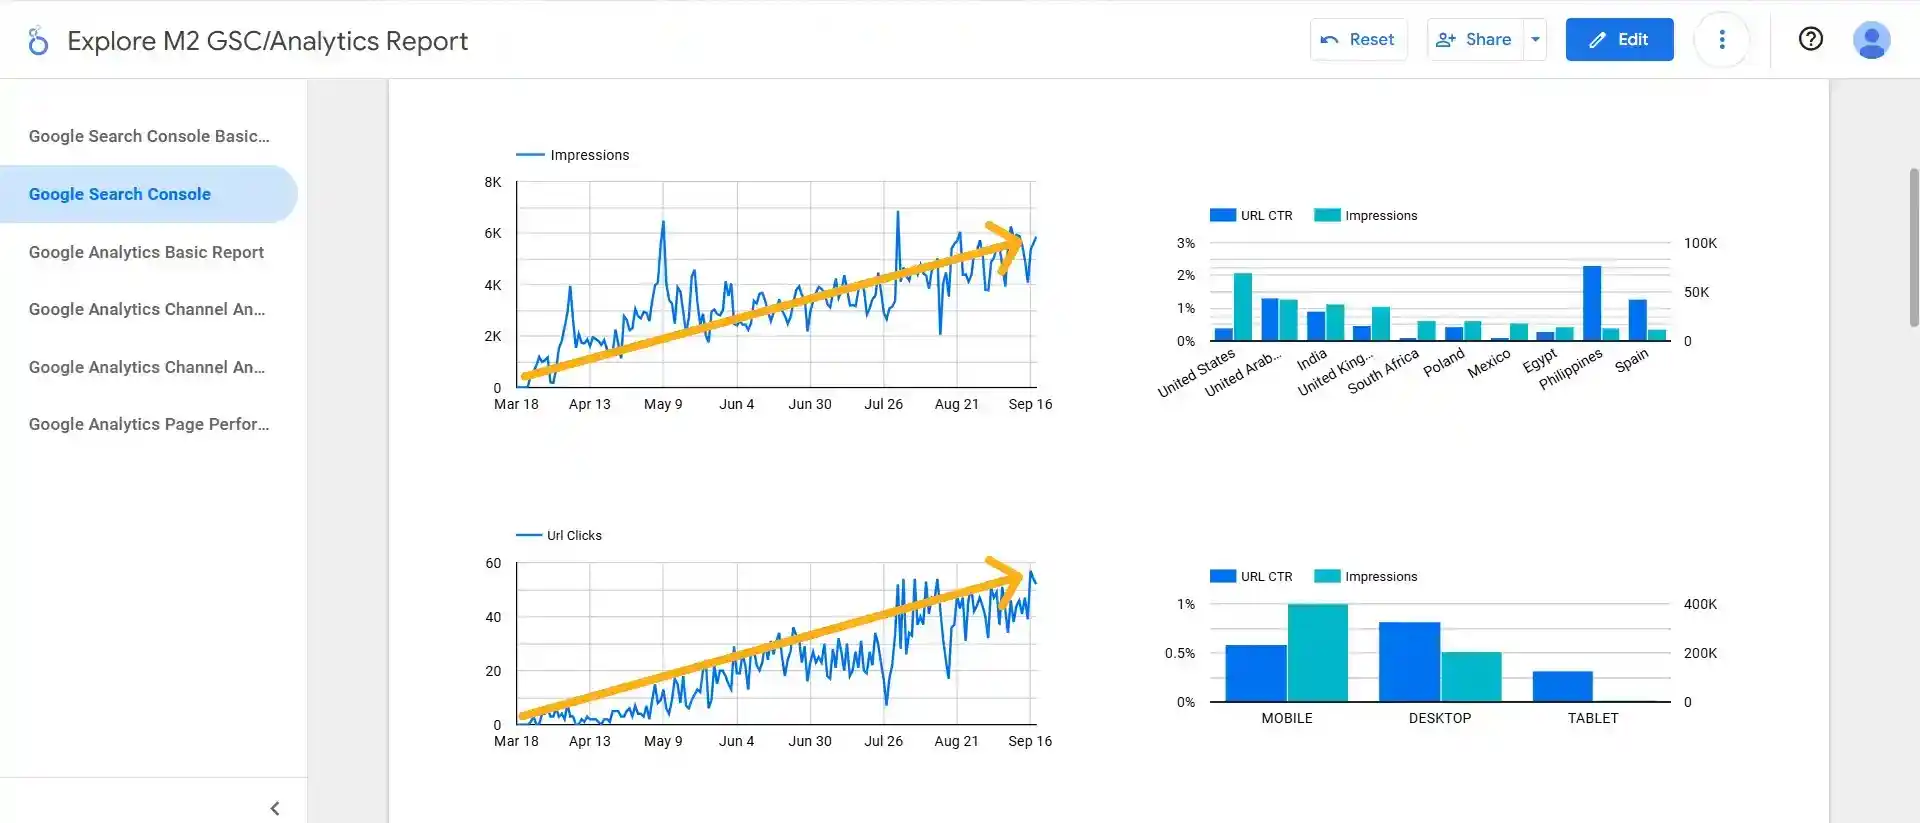
Task: Click Impressions legend in device chart
Action: pos(1366,577)
